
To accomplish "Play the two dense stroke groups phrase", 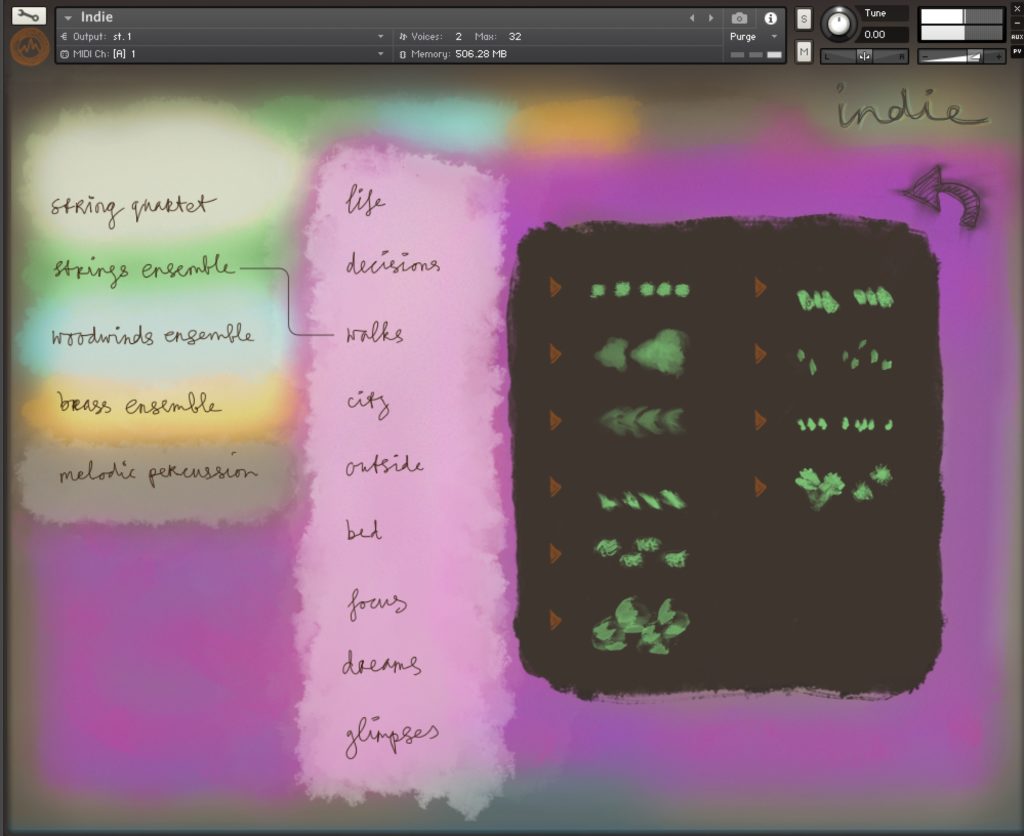I will [x=760, y=287].
